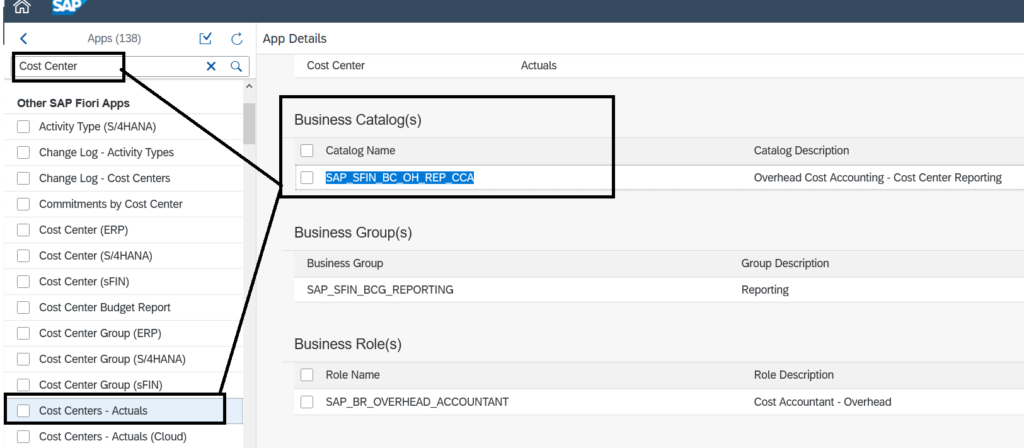Check the Cost Center (ERP) checkbox
This screenshot has width=1024, height=448.
coord(24,230)
